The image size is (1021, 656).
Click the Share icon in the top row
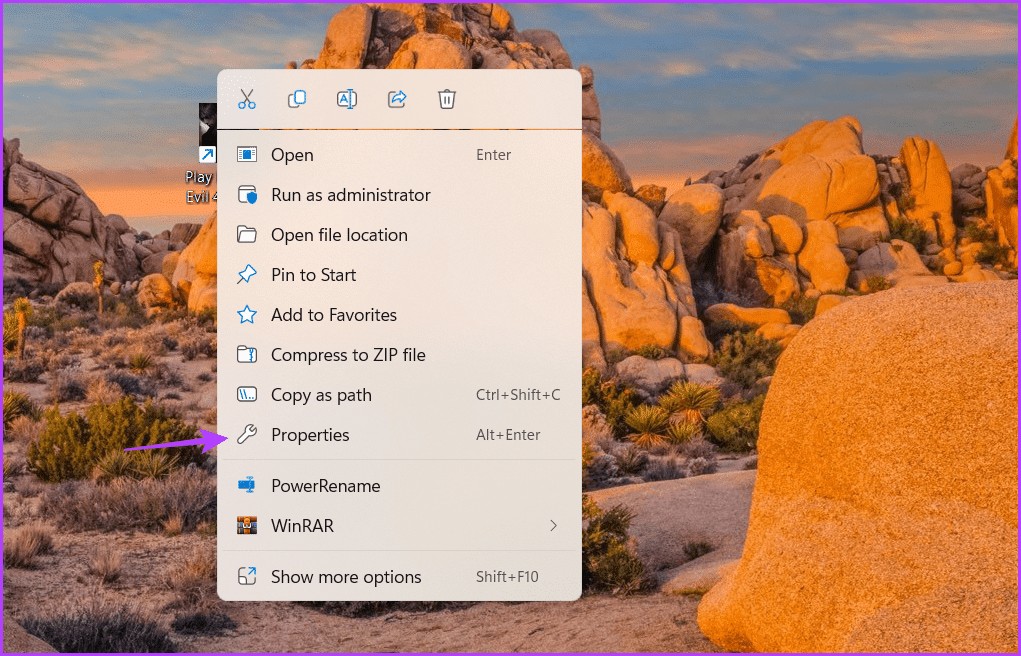pos(397,99)
